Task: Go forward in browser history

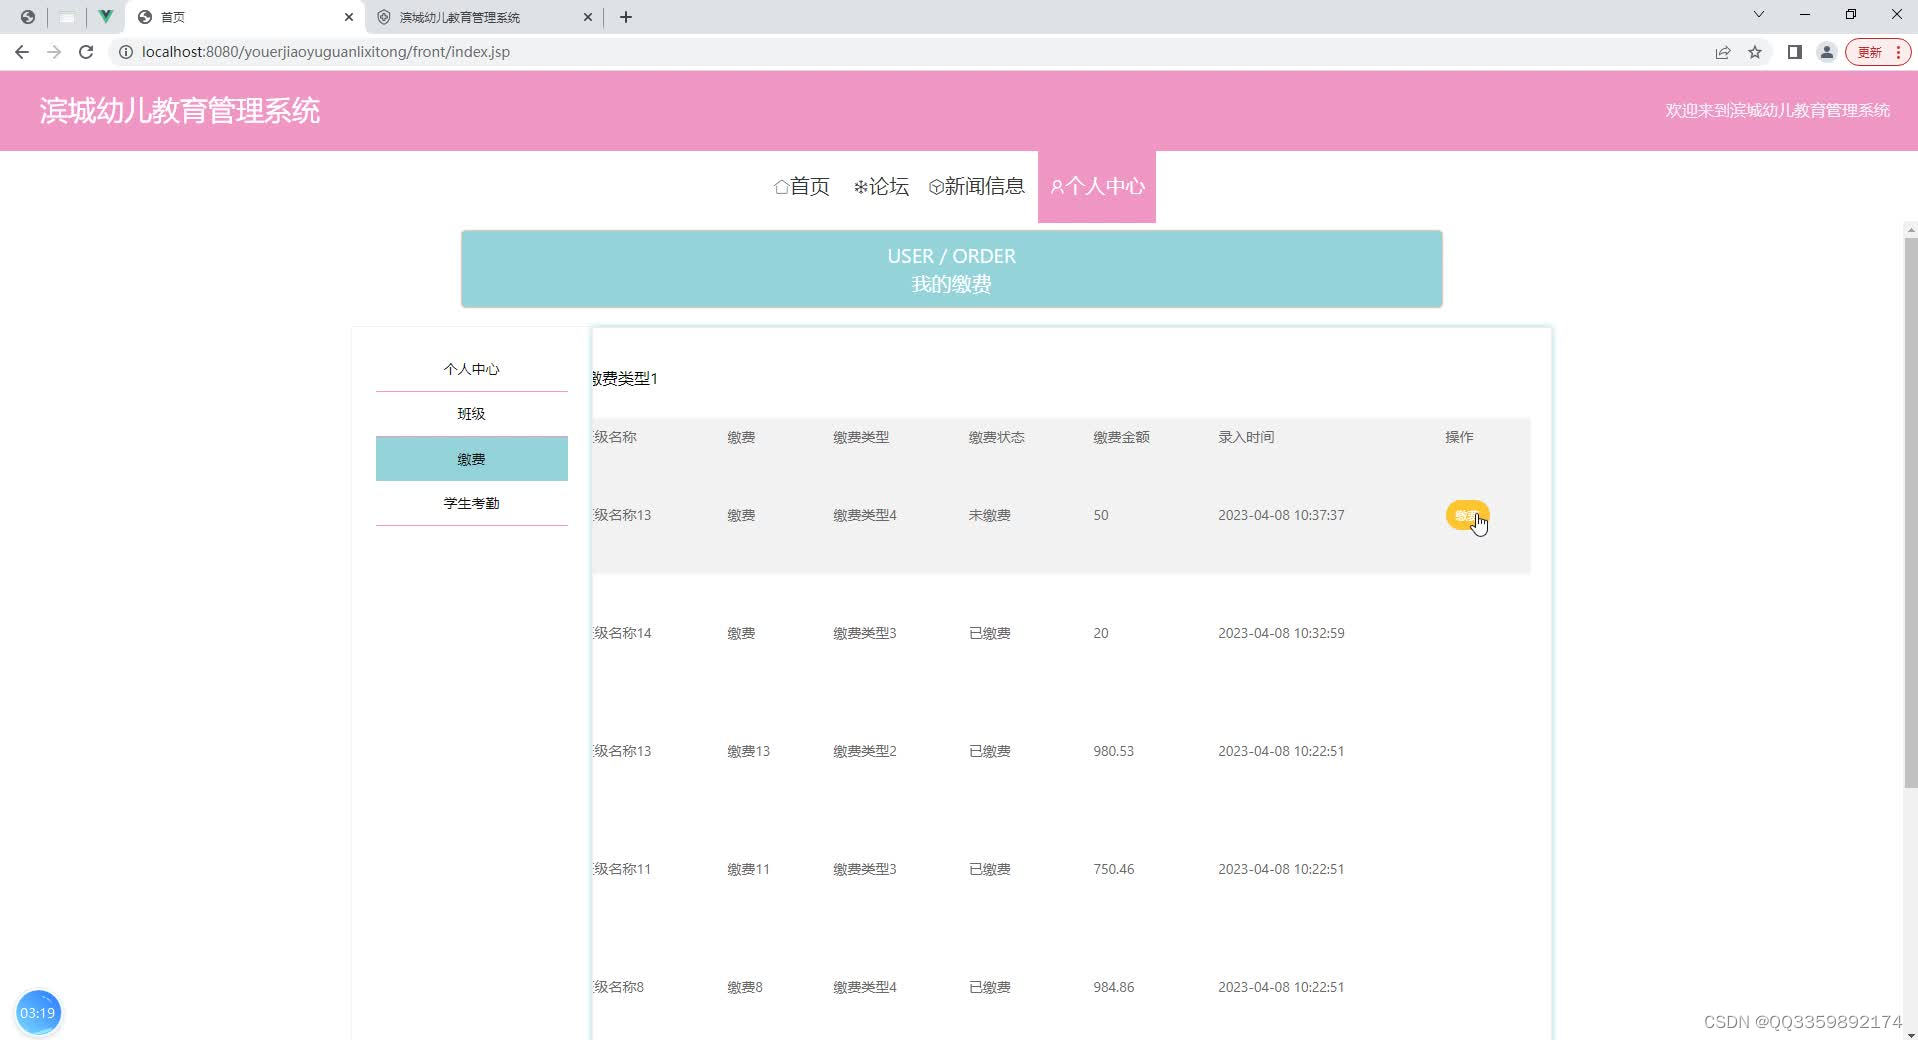Action: pyautogui.click(x=54, y=52)
